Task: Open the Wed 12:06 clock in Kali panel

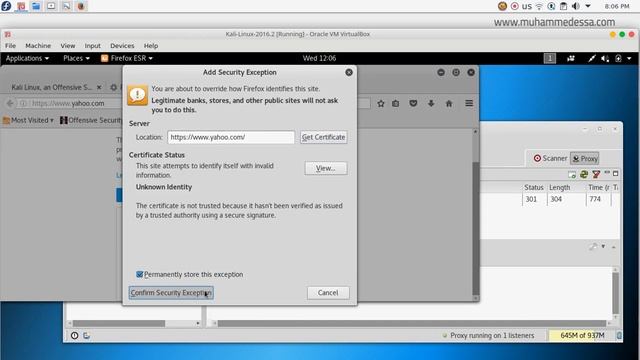Action: tap(319, 58)
